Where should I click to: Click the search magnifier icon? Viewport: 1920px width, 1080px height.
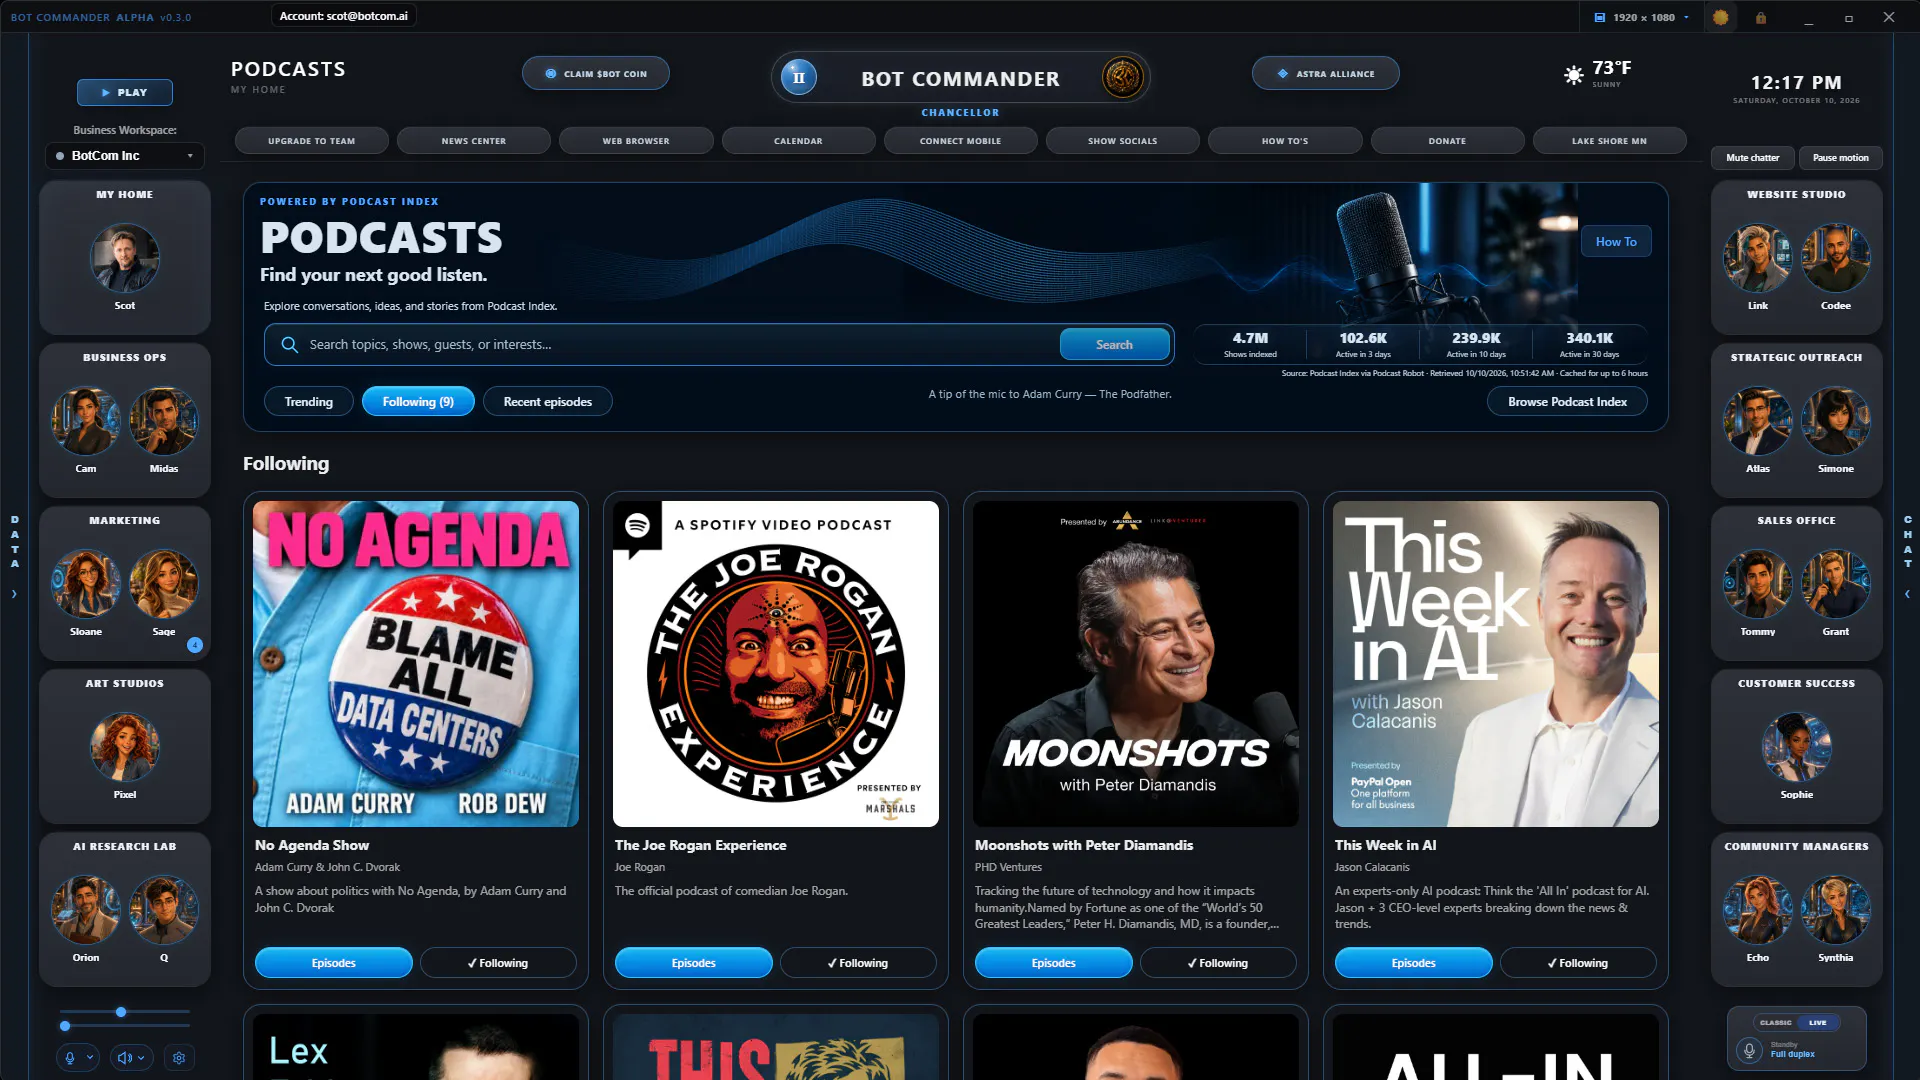pos(289,345)
